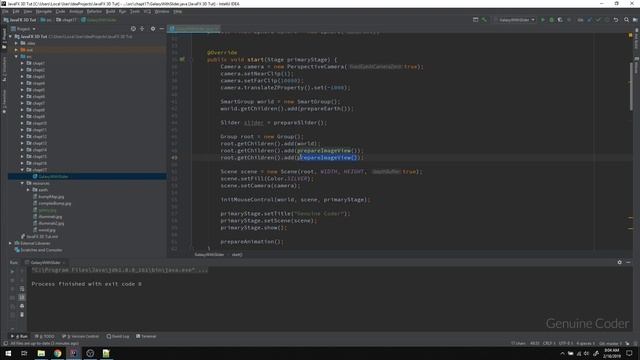This screenshot has width=640, height=360.
Task: Click Rerun icon in the Run panel
Action: pos(12,271)
